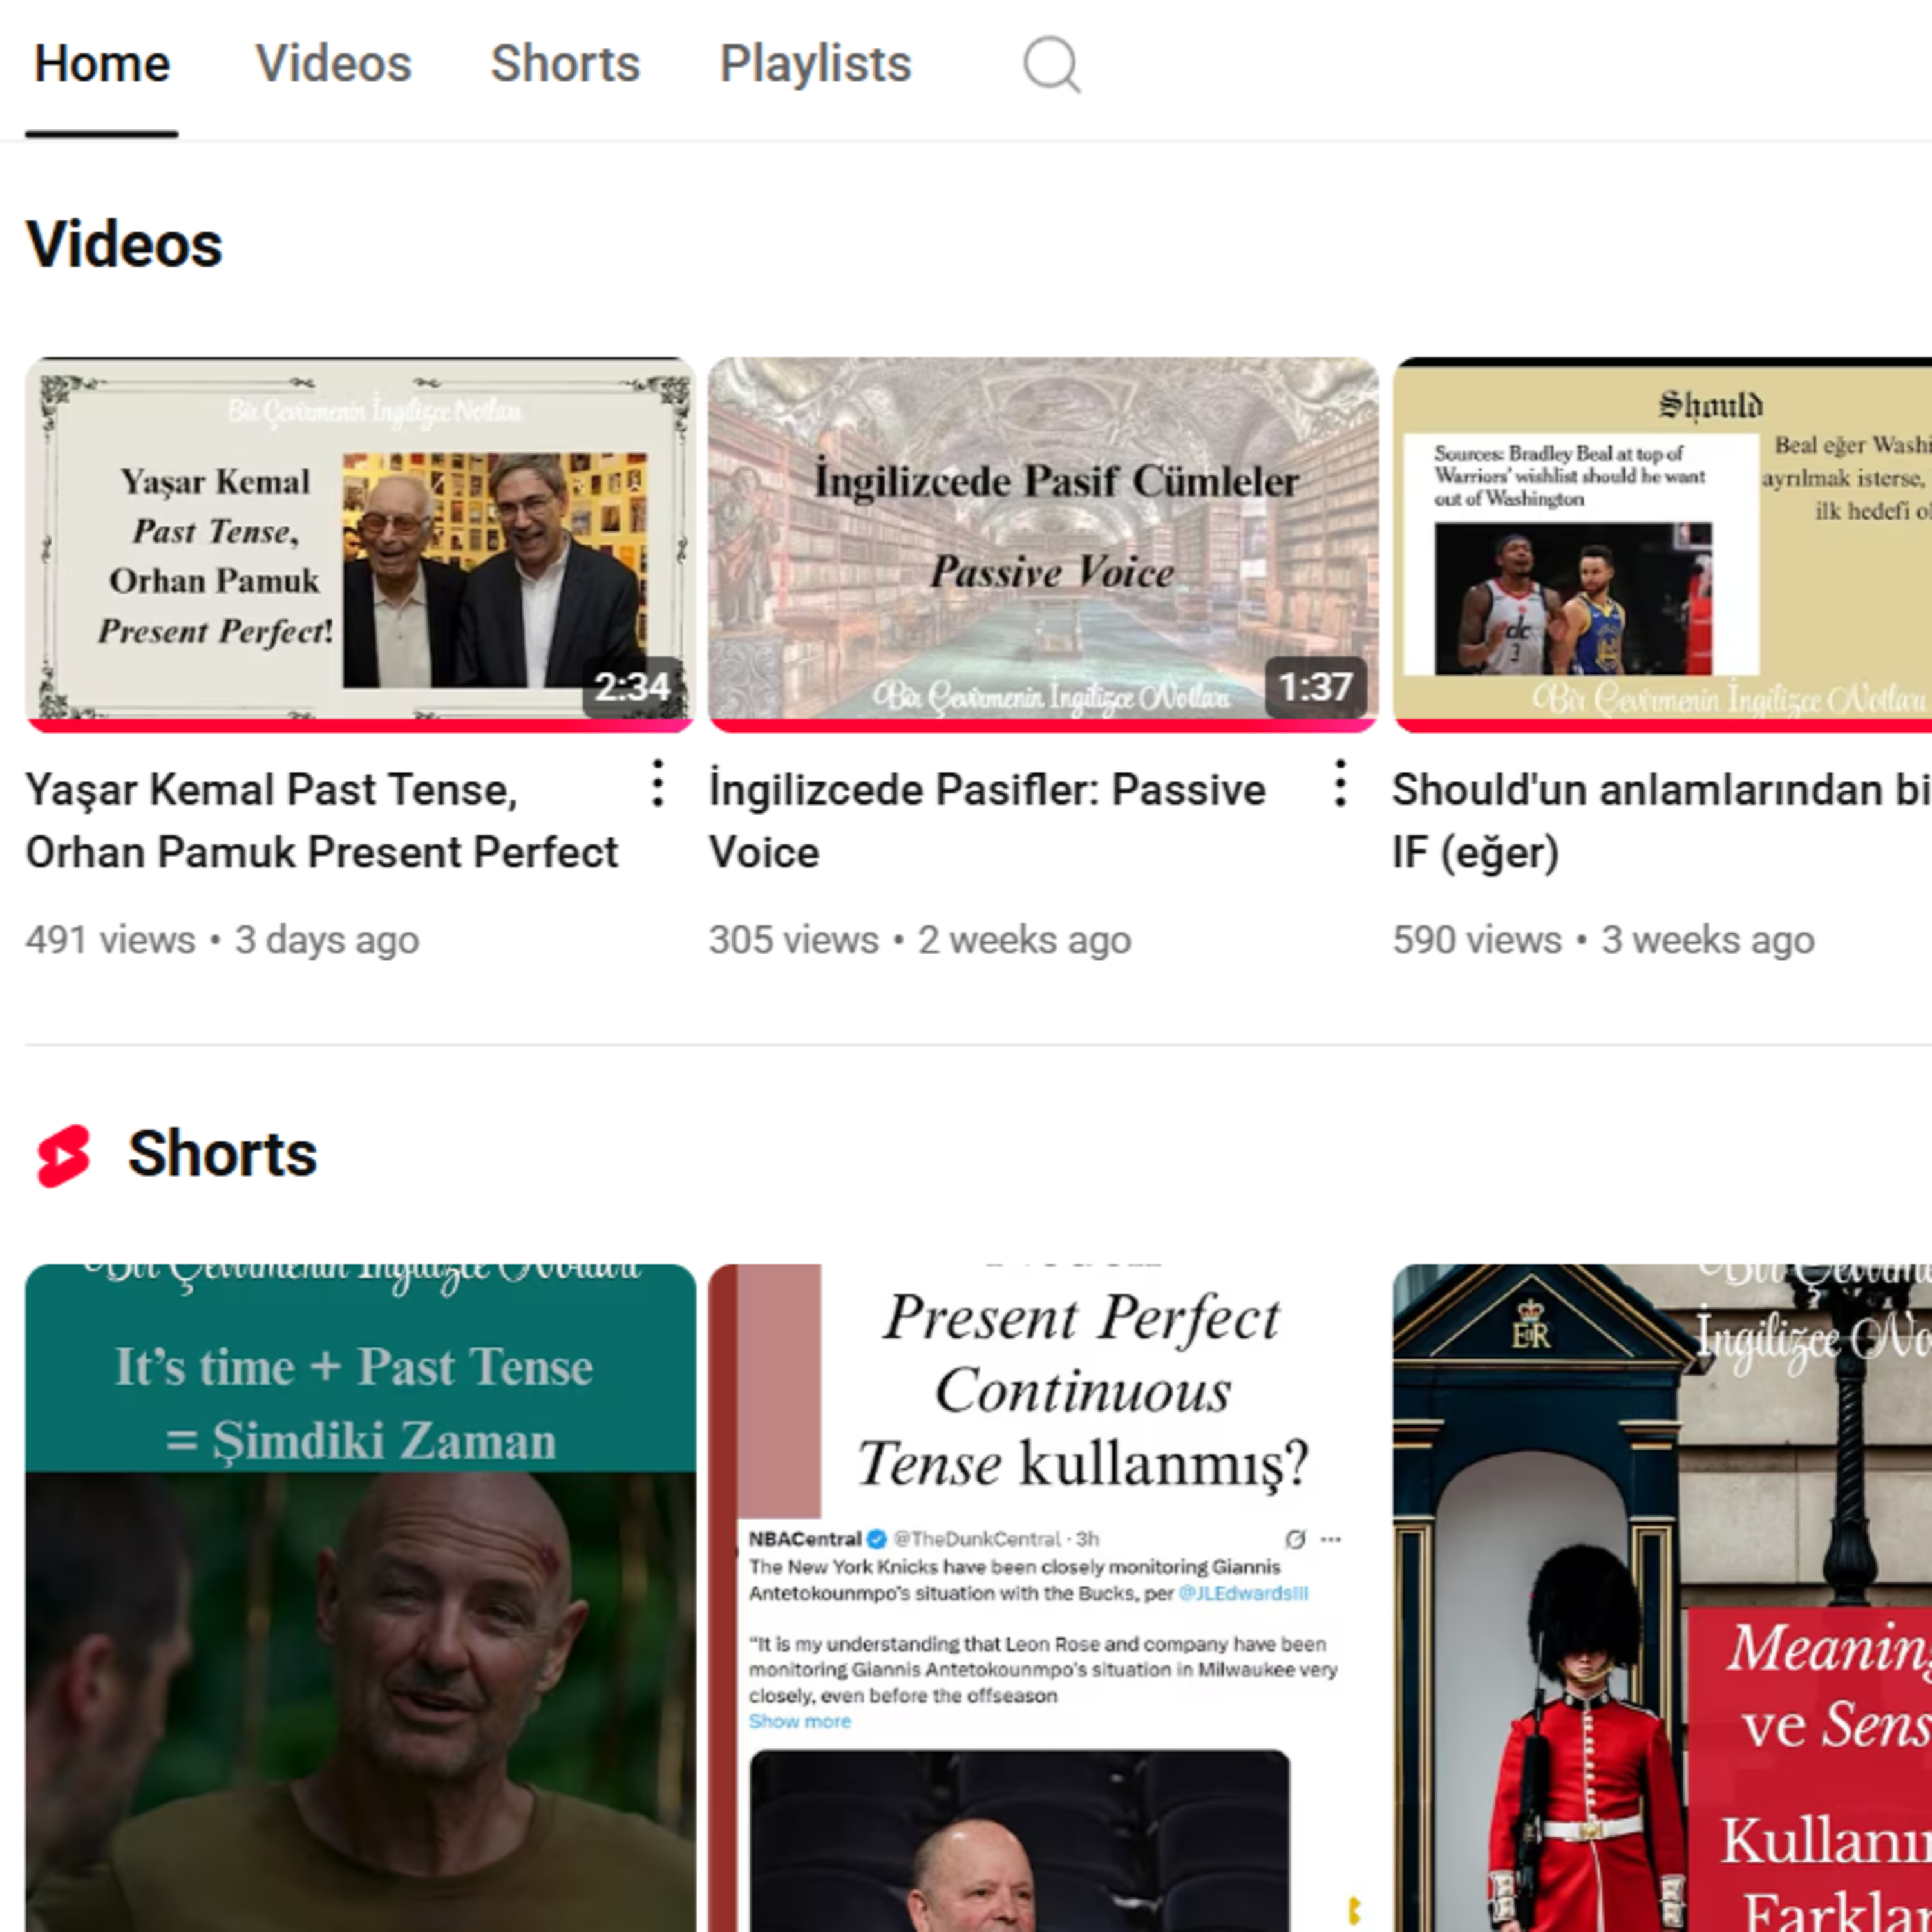Click the 2:34 duration badge
This screenshot has height=1932, width=1932.
tap(632, 687)
